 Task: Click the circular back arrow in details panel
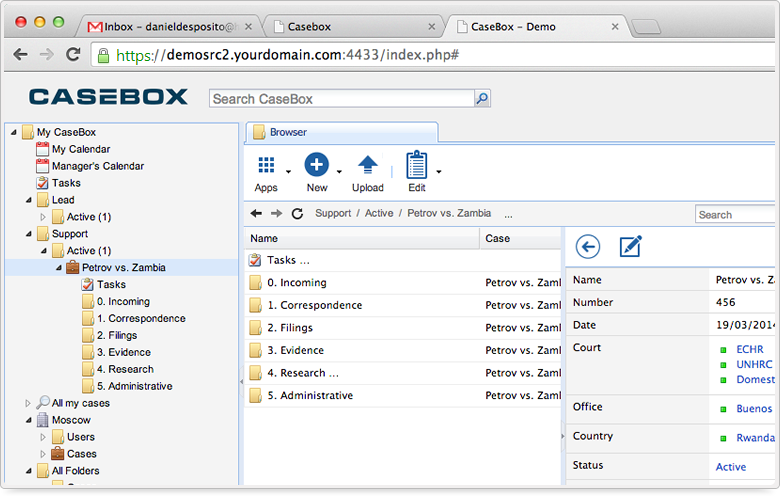click(587, 247)
